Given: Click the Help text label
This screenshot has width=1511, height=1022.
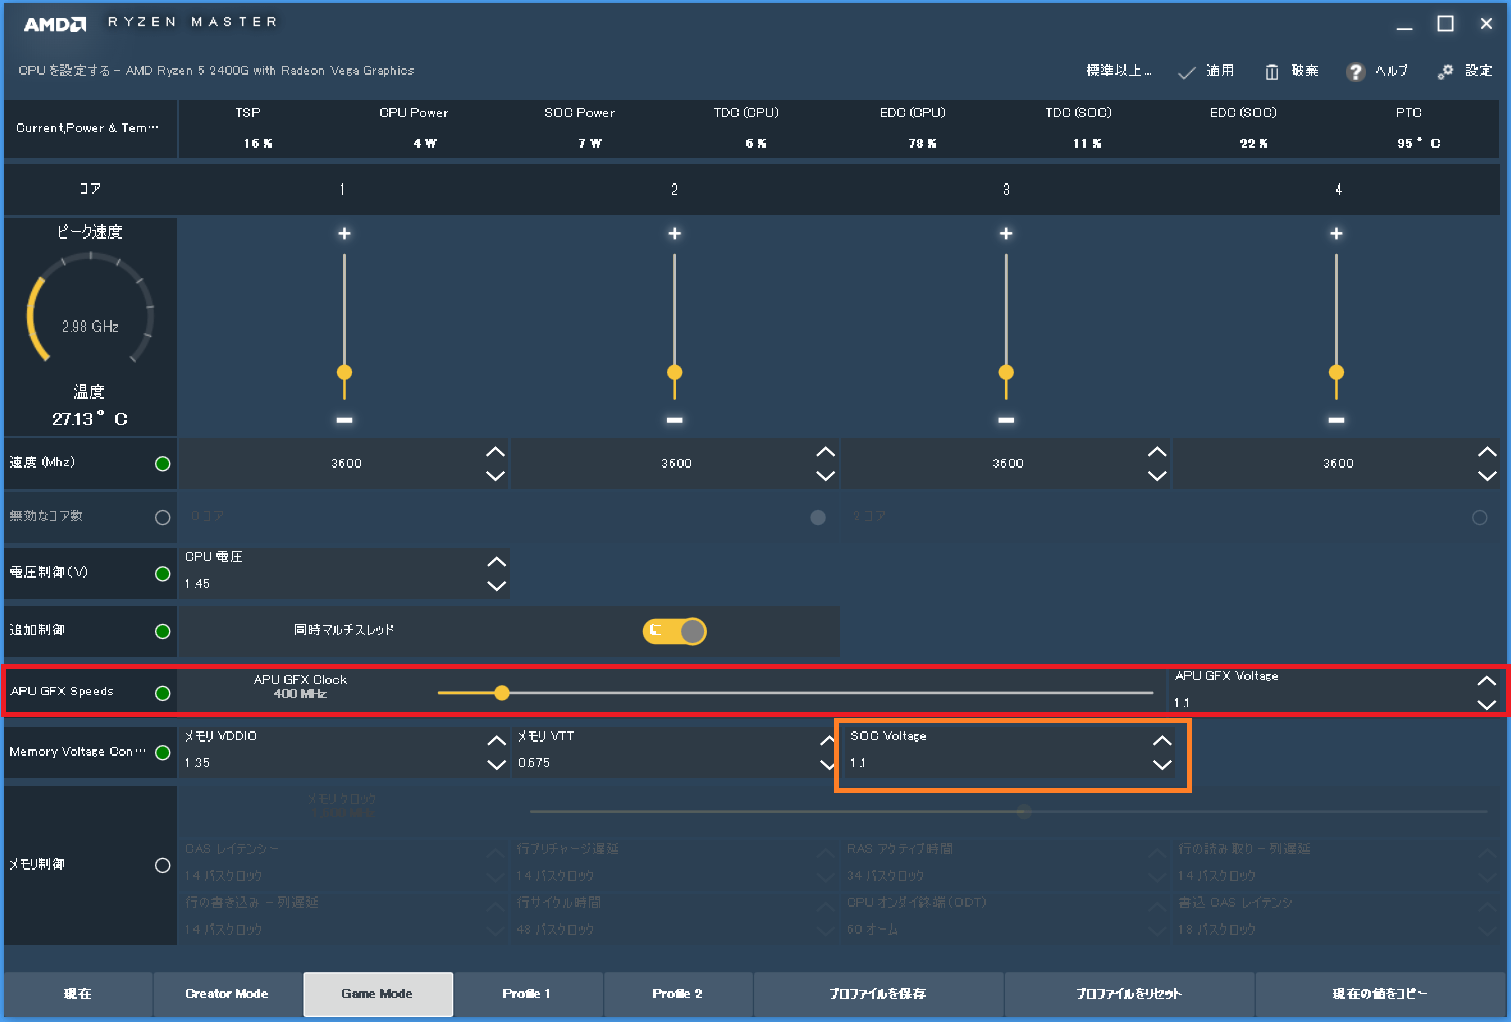Looking at the screenshot, I should tap(1391, 71).
